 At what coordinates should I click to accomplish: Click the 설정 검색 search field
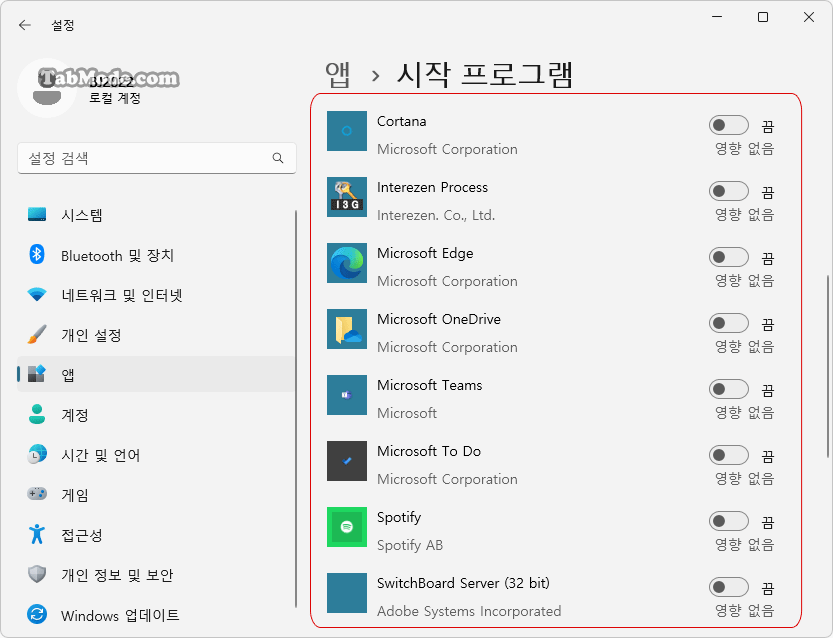(x=157, y=158)
